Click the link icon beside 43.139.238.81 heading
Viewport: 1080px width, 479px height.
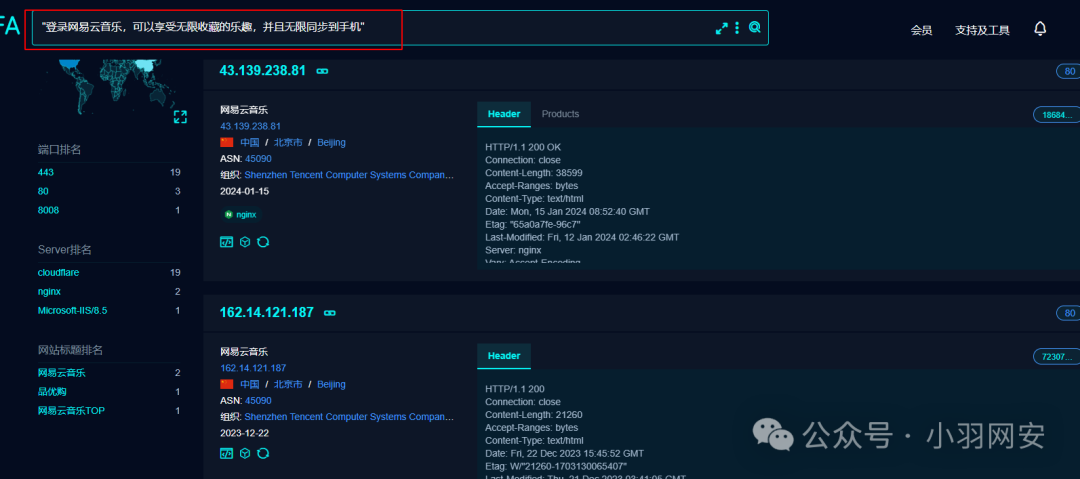(x=322, y=71)
